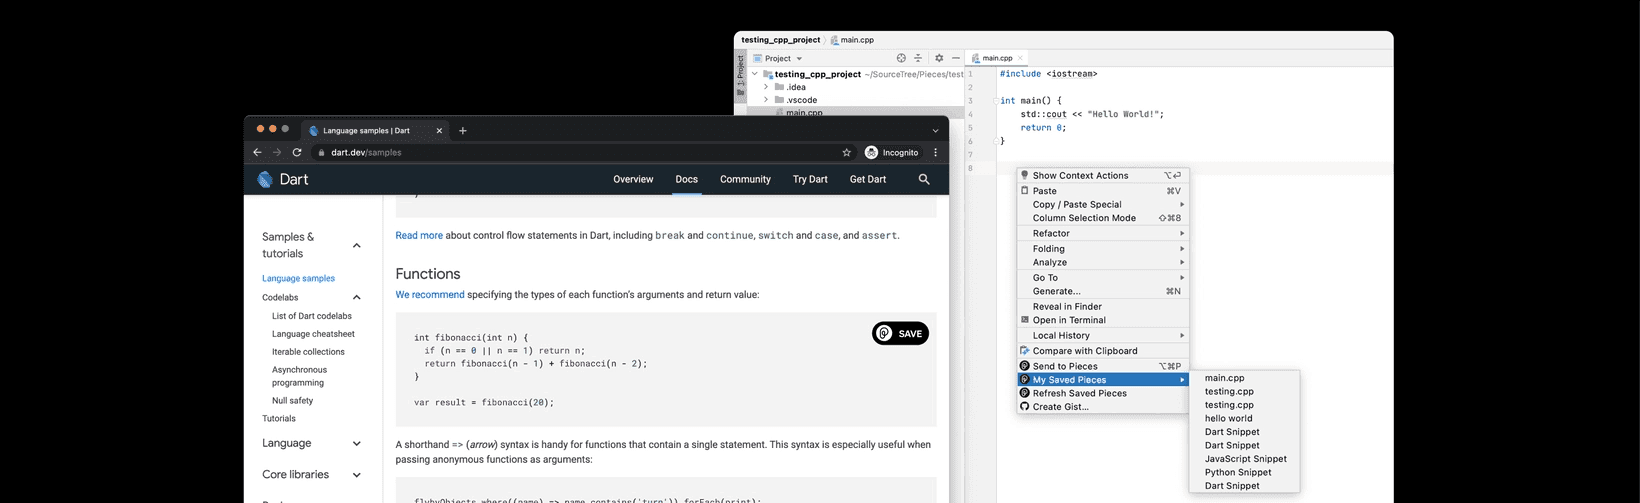The image size is (1640, 503).
Task: Open Null safety sidebar link
Action: click(x=292, y=401)
